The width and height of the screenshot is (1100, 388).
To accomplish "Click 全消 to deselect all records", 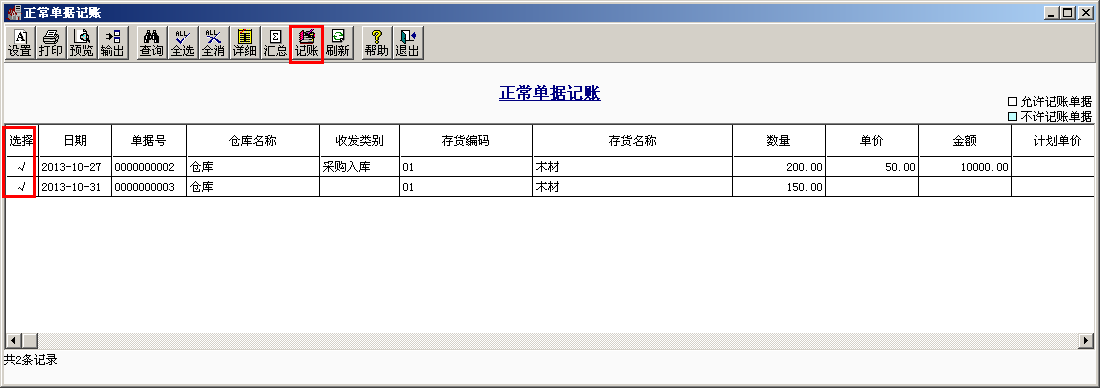I will coord(213,44).
